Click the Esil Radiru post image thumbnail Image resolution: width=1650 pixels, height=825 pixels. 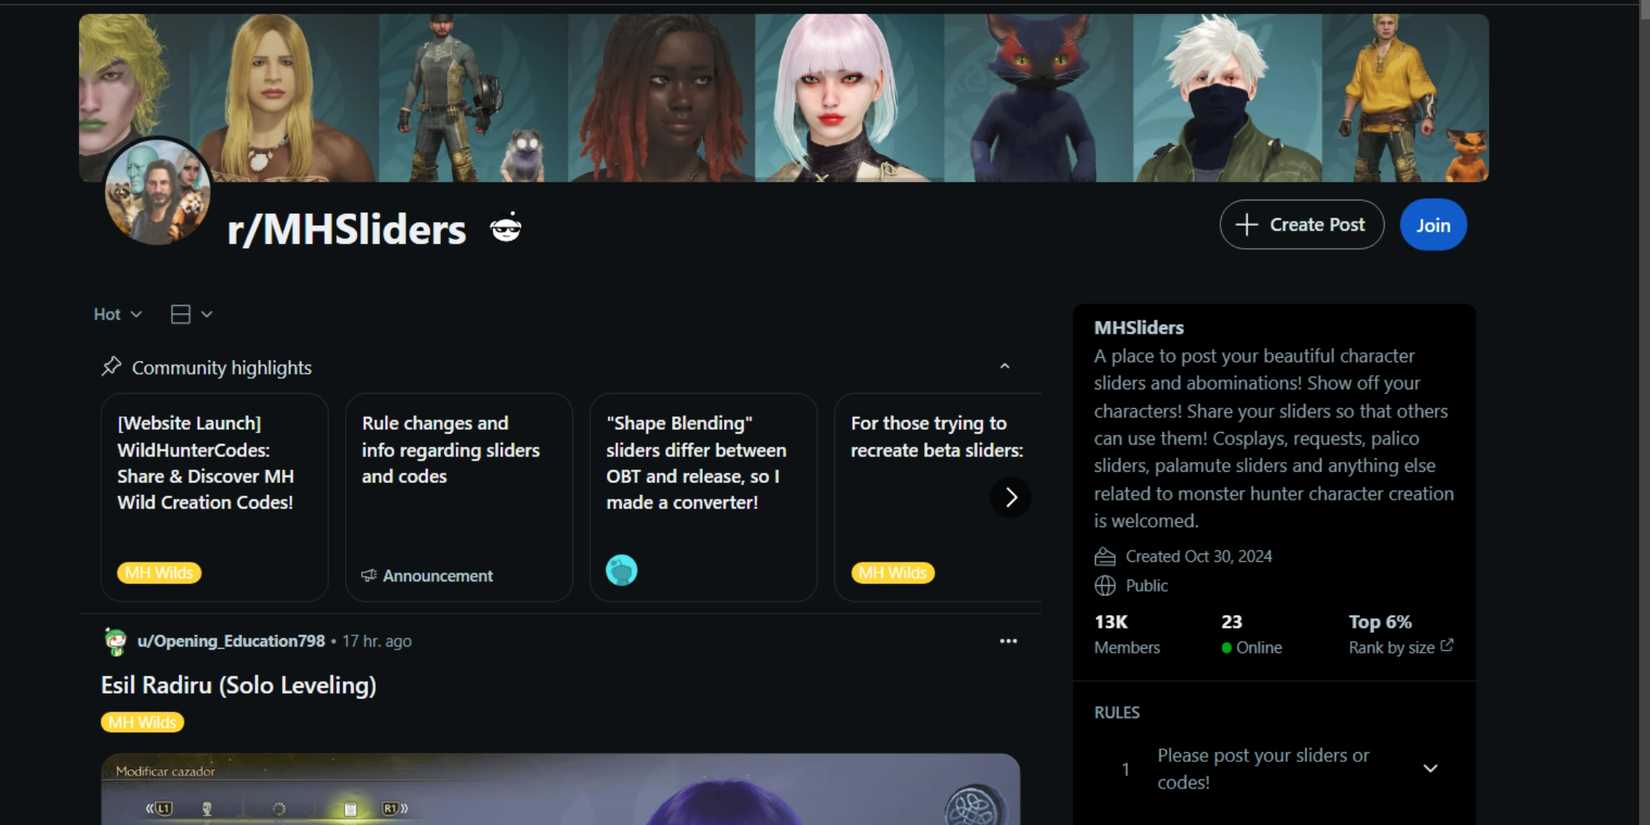tap(560, 789)
